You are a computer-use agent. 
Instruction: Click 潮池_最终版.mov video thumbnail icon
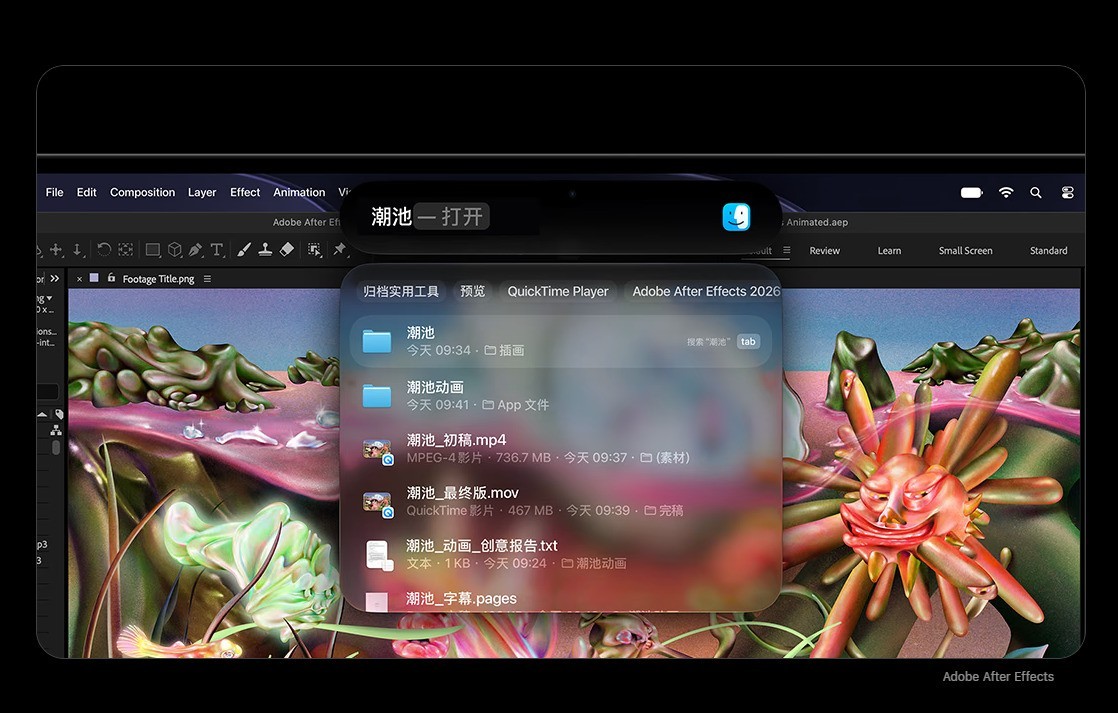pyautogui.click(x=378, y=504)
